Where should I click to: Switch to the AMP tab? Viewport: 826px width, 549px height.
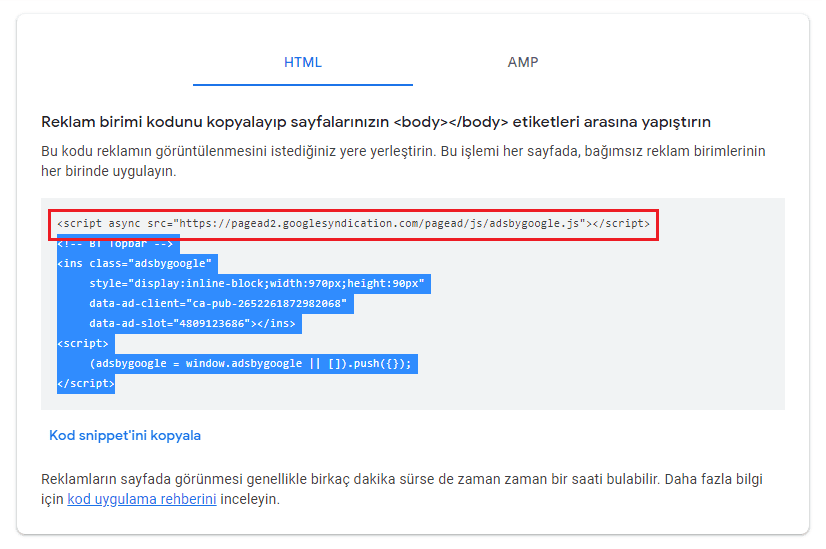pos(523,62)
